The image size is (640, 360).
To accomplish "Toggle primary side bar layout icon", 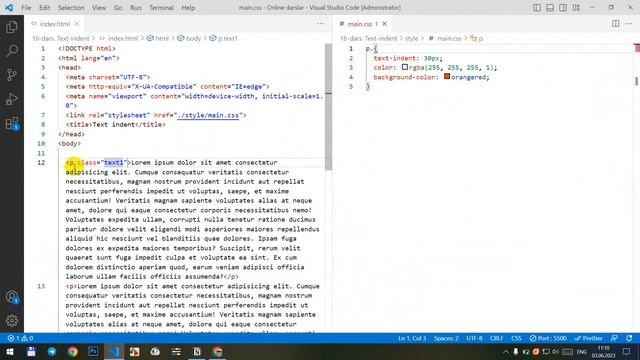I will tap(537, 8).
